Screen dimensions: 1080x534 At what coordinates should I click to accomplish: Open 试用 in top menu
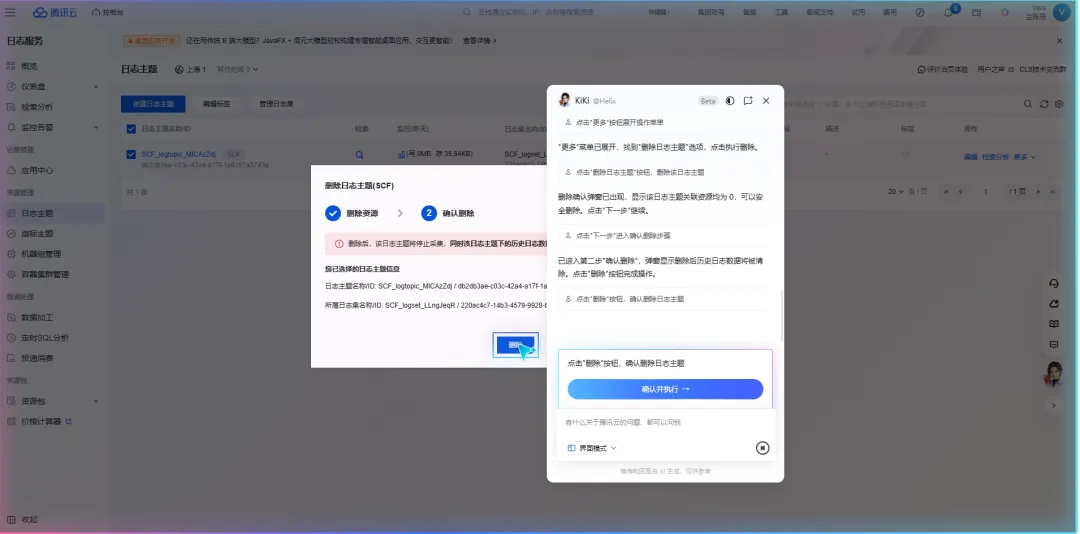click(x=858, y=12)
